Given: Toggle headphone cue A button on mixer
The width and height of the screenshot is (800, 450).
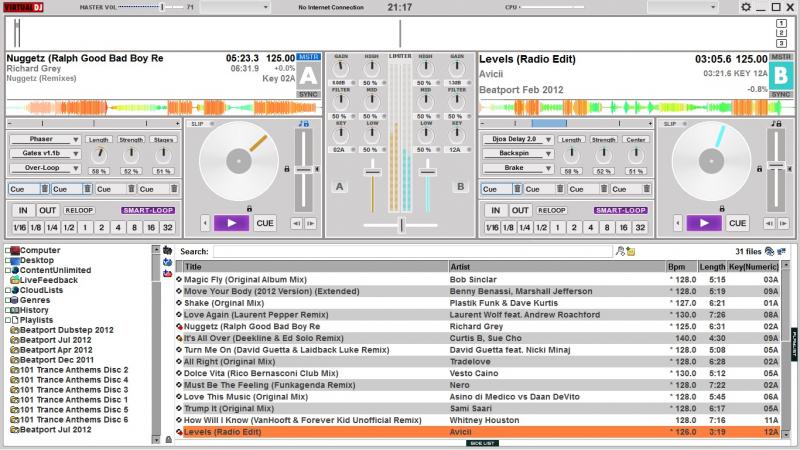Looking at the screenshot, I should tap(340, 187).
